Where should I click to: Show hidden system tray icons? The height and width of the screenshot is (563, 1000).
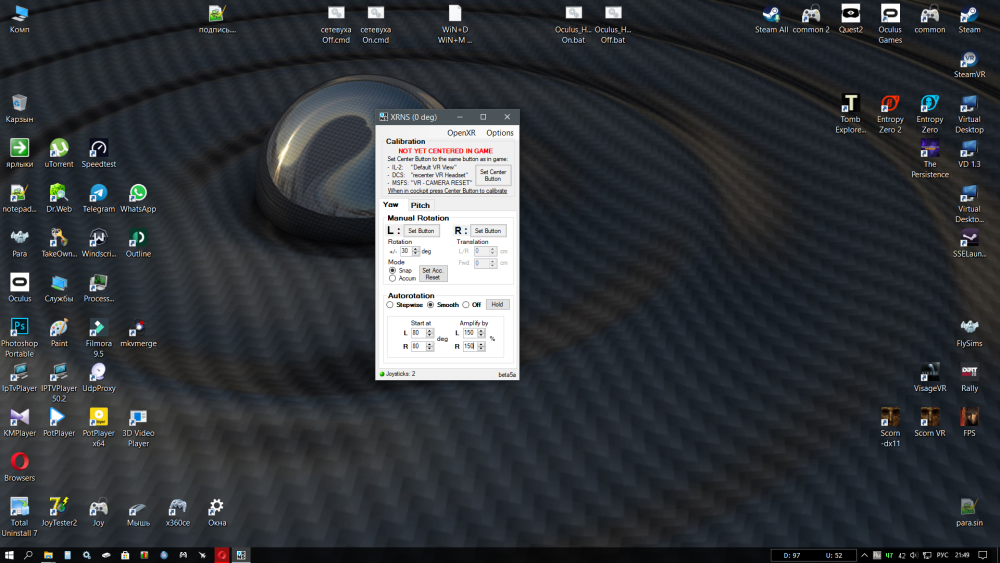tap(864, 555)
